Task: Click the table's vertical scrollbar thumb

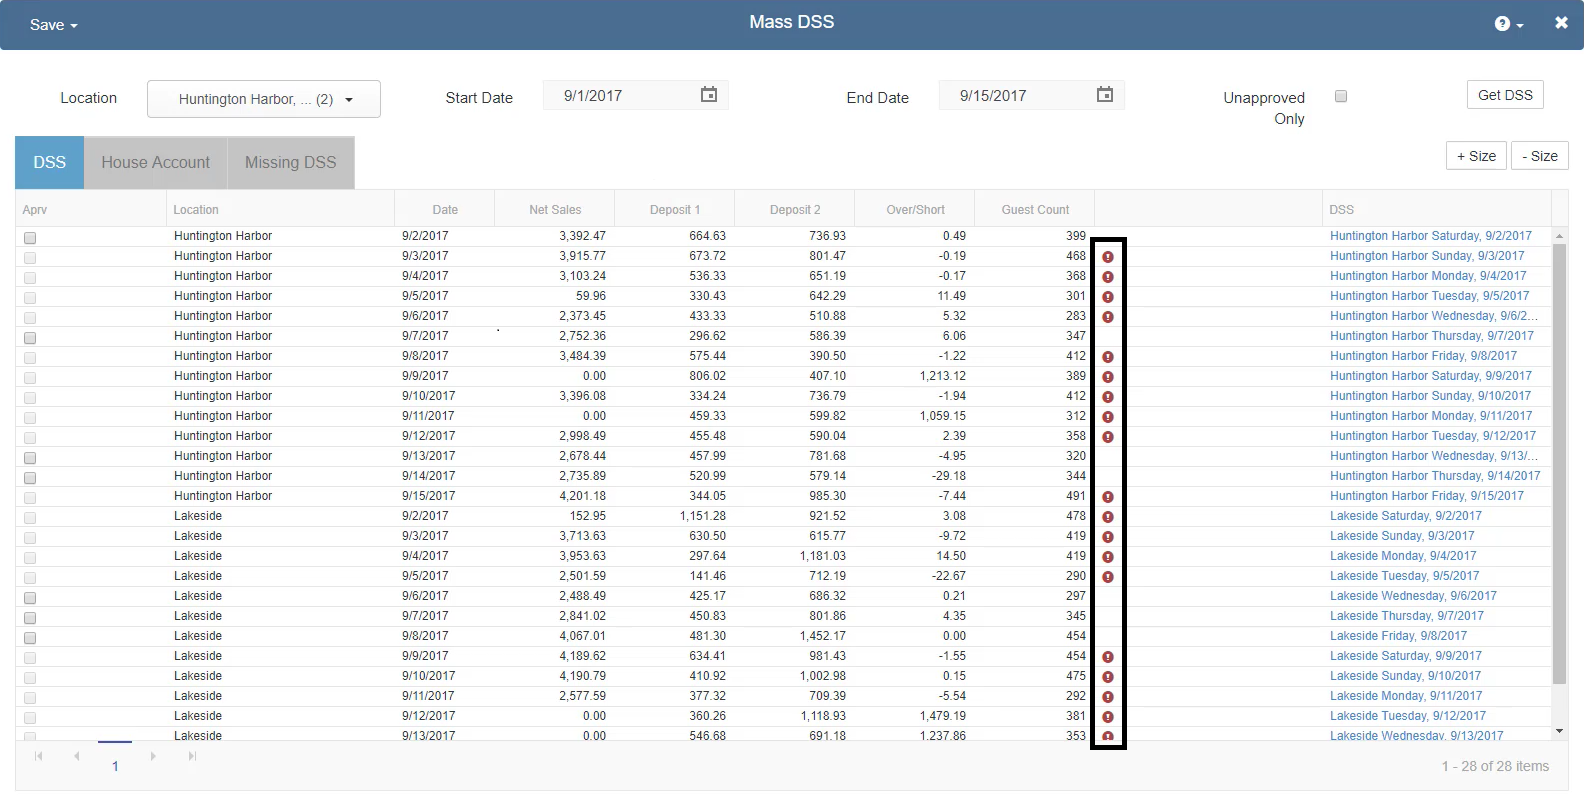Action: pyautogui.click(x=1559, y=460)
